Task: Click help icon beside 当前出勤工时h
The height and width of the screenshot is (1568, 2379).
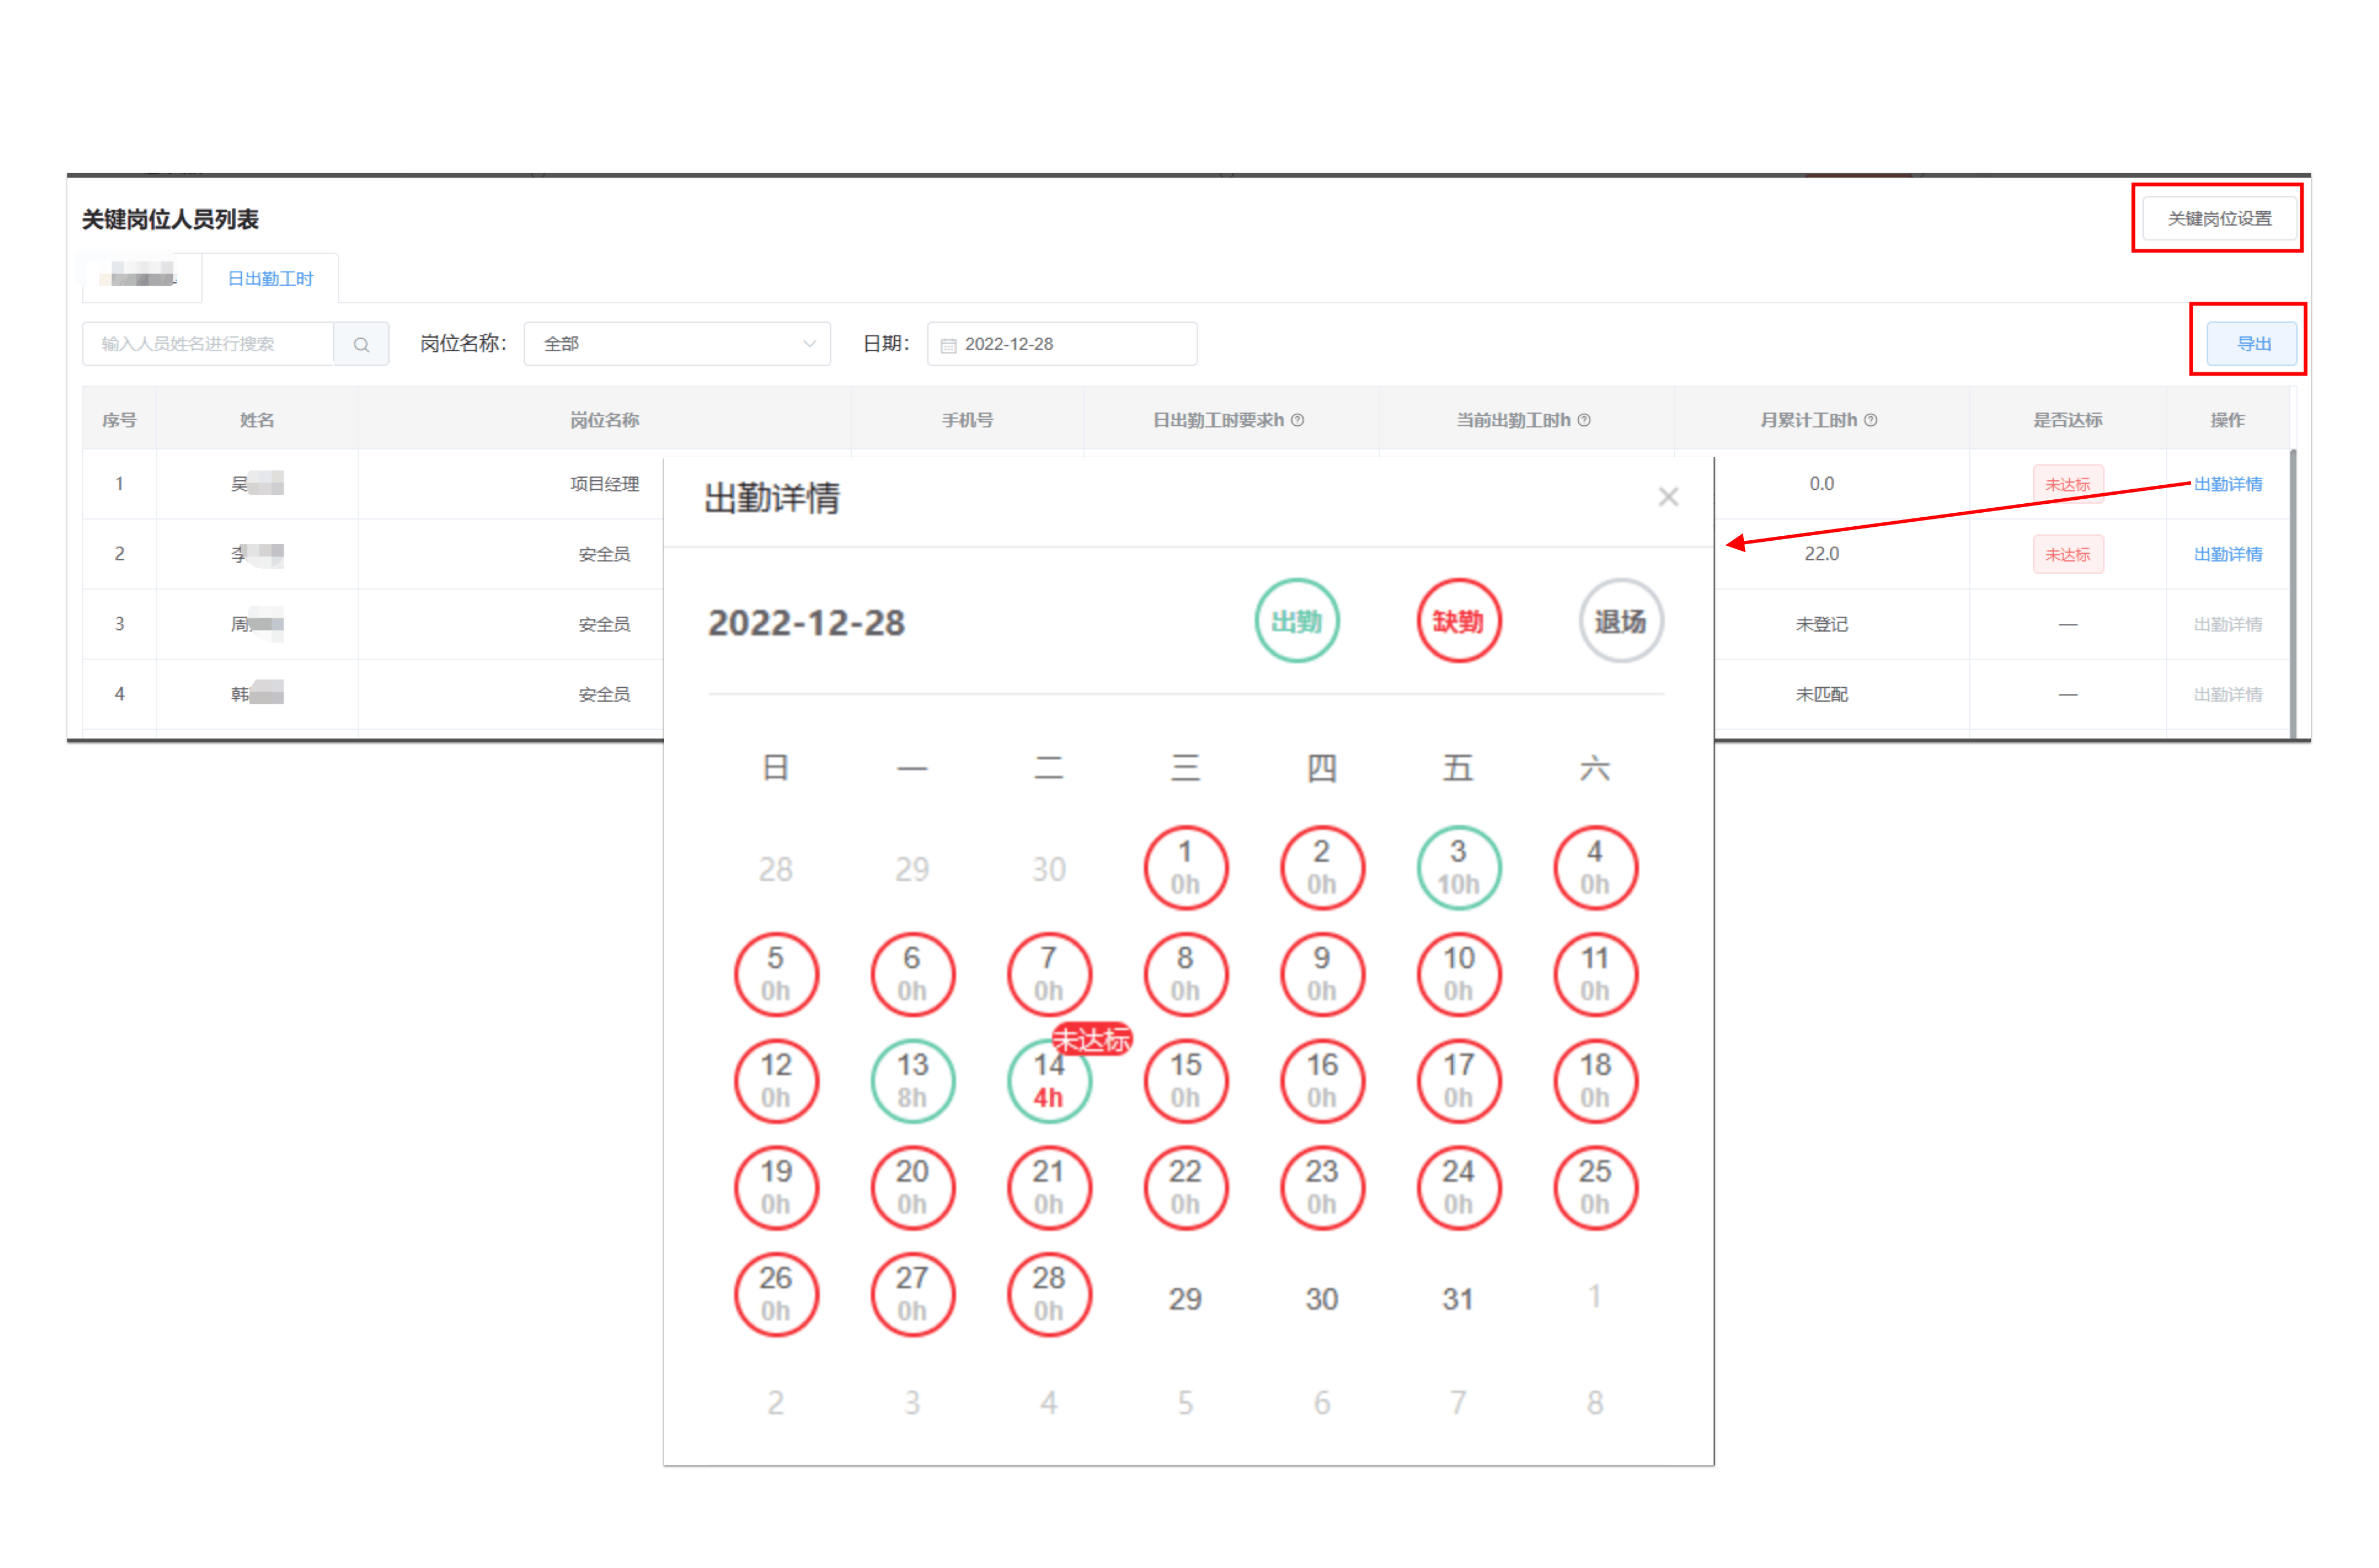Action: (x=1583, y=420)
